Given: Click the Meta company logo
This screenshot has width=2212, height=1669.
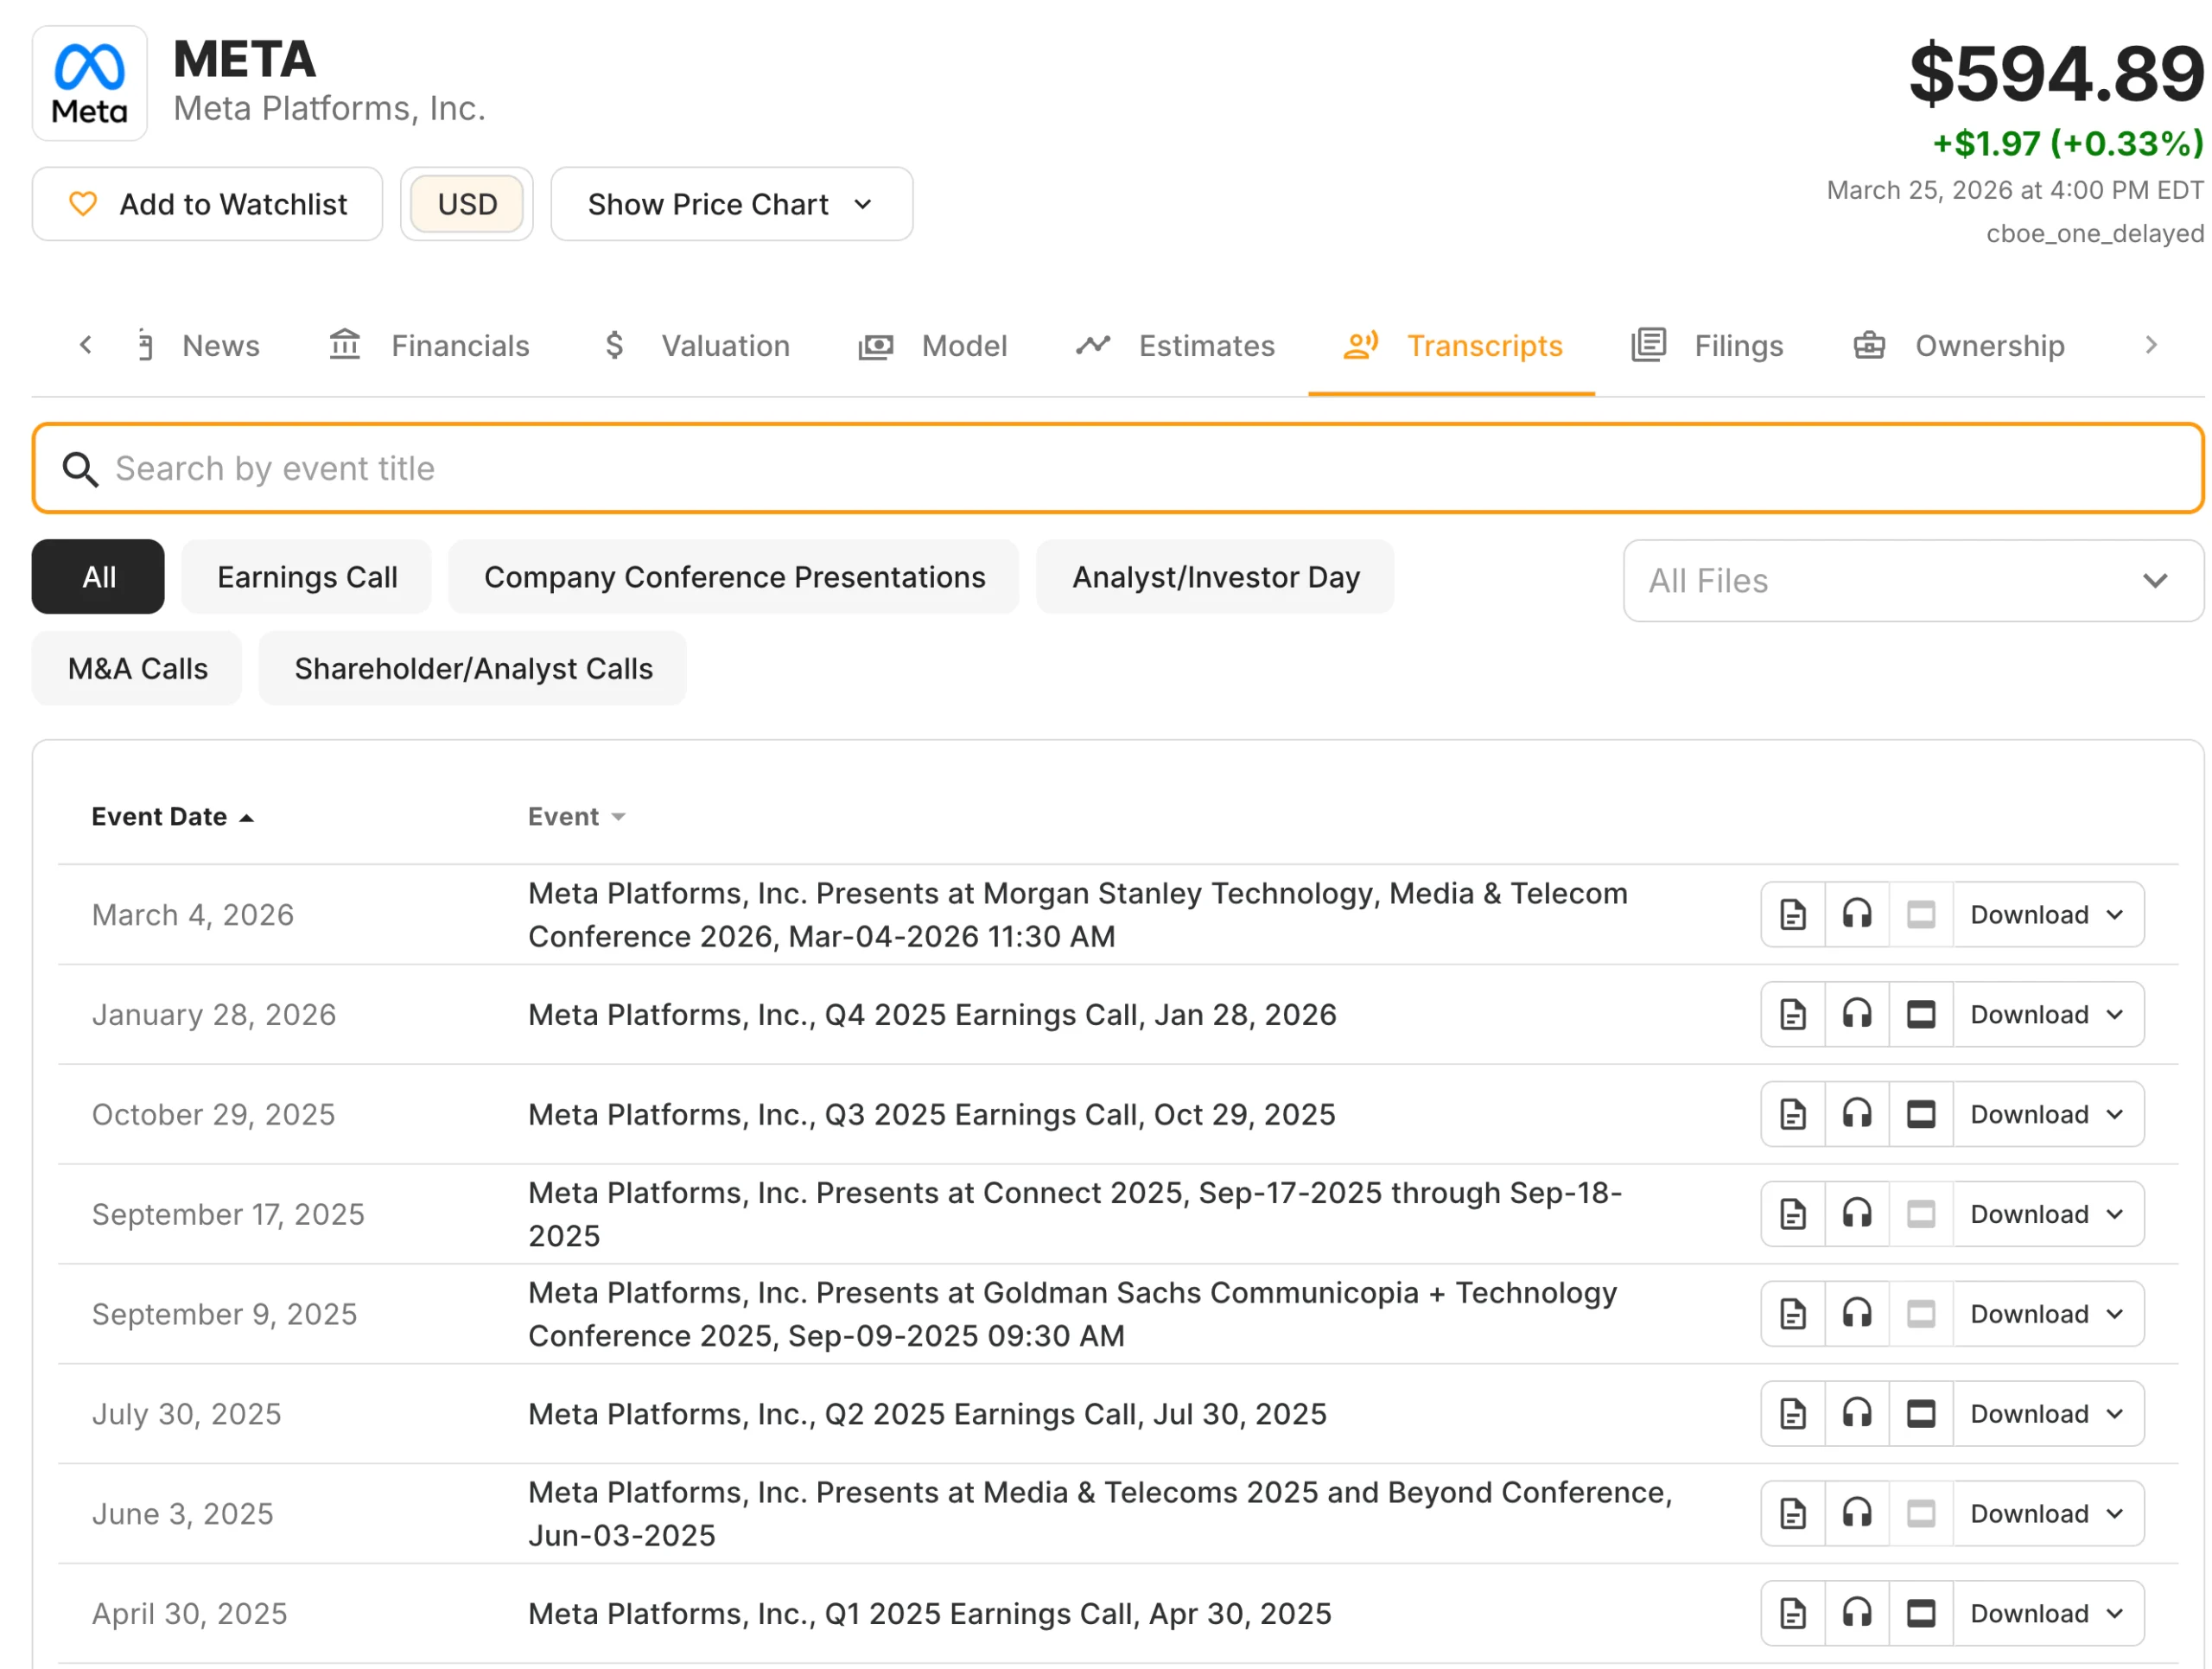Looking at the screenshot, I should pyautogui.click(x=89, y=83).
